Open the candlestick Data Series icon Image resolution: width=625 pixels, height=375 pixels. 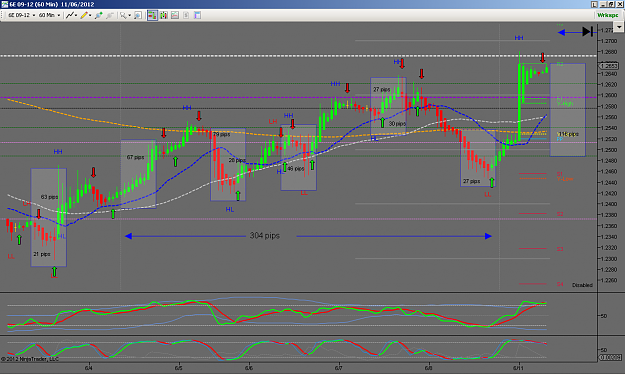163,15
